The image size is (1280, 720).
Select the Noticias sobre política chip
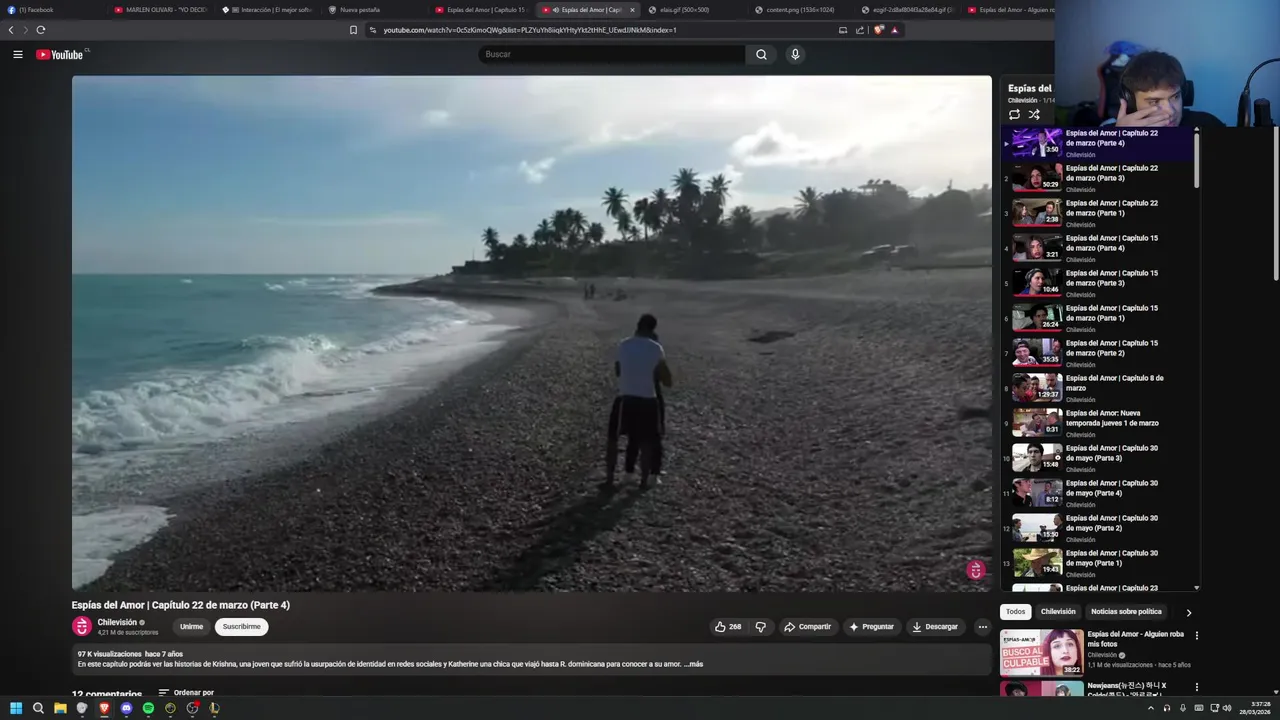click(x=1126, y=612)
